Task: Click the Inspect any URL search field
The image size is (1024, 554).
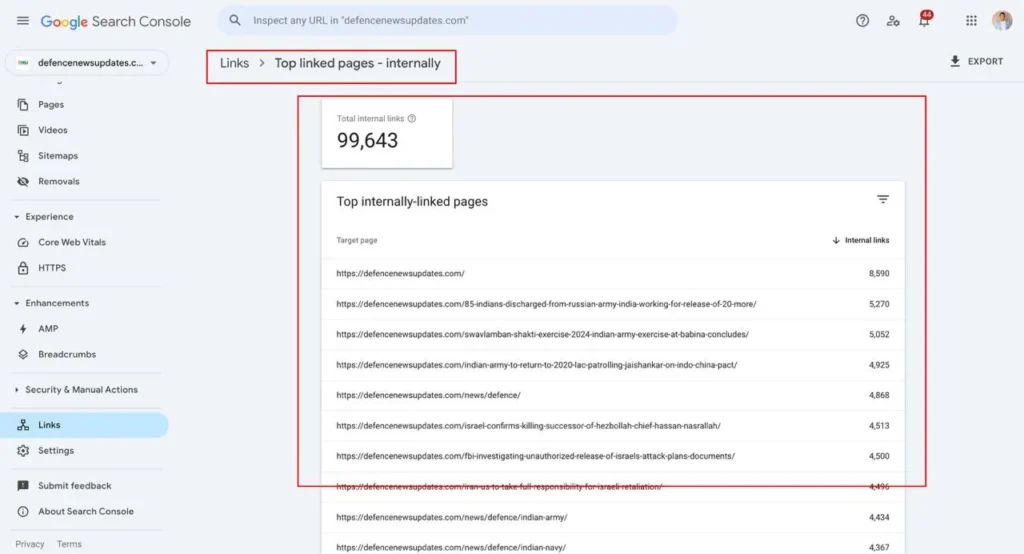Action: (447, 20)
